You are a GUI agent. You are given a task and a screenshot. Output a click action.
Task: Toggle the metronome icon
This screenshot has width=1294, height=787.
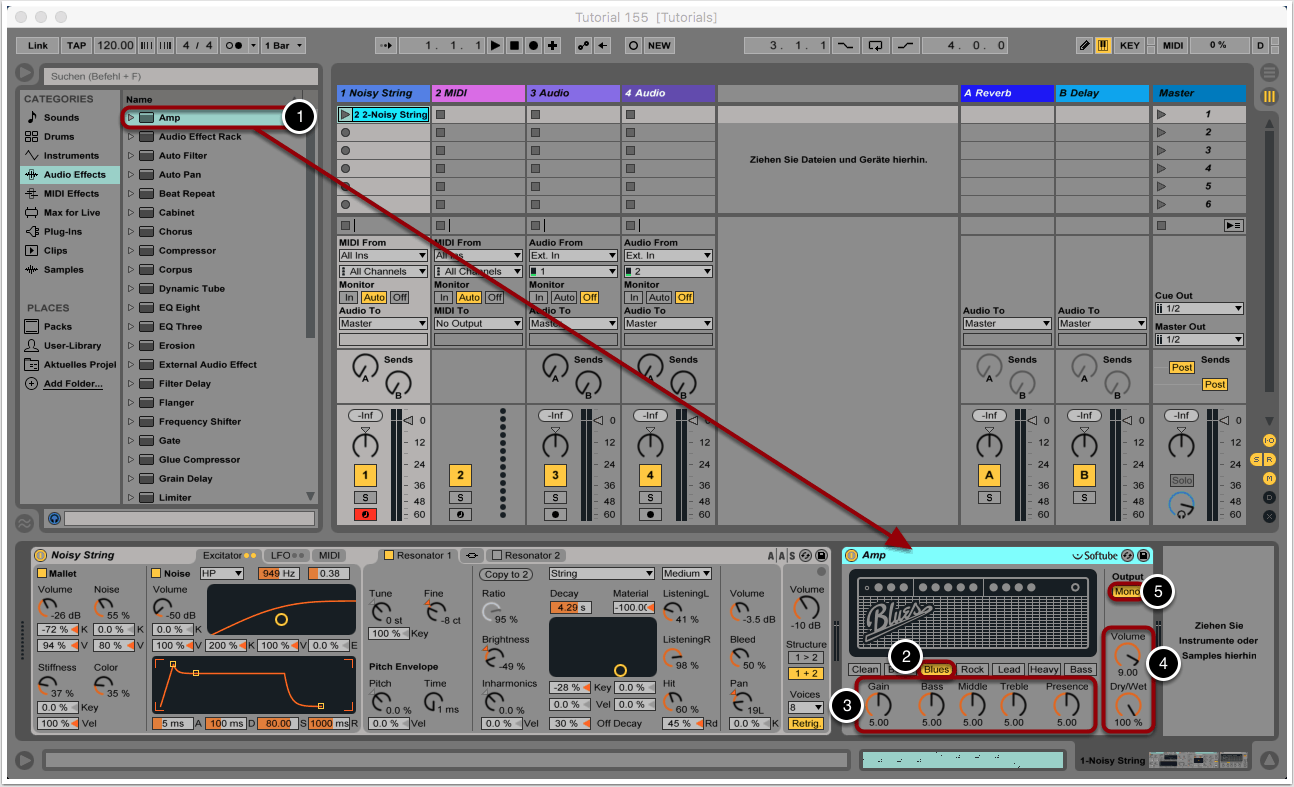(234, 46)
